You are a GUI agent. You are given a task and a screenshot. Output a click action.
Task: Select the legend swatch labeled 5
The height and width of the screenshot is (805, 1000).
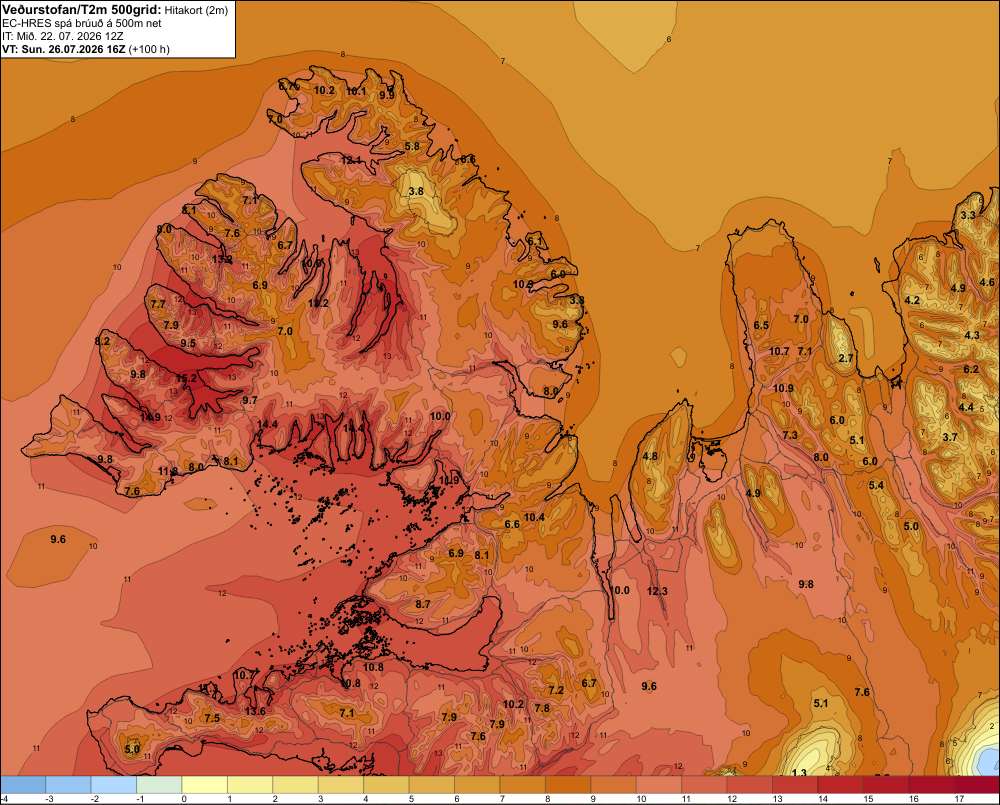(x=431, y=785)
